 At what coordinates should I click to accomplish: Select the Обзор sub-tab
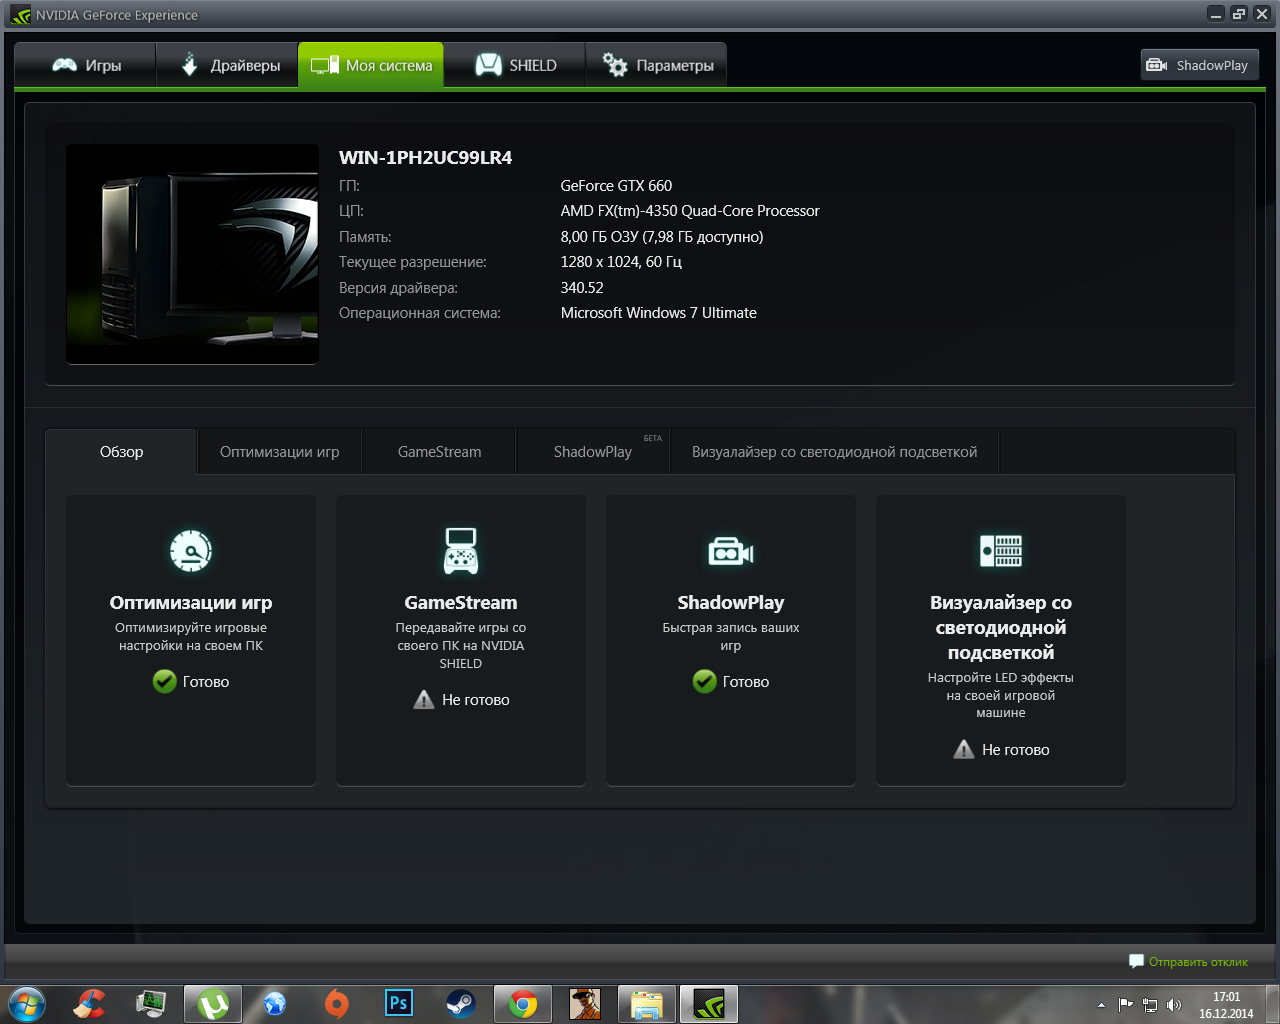tap(121, 452)
